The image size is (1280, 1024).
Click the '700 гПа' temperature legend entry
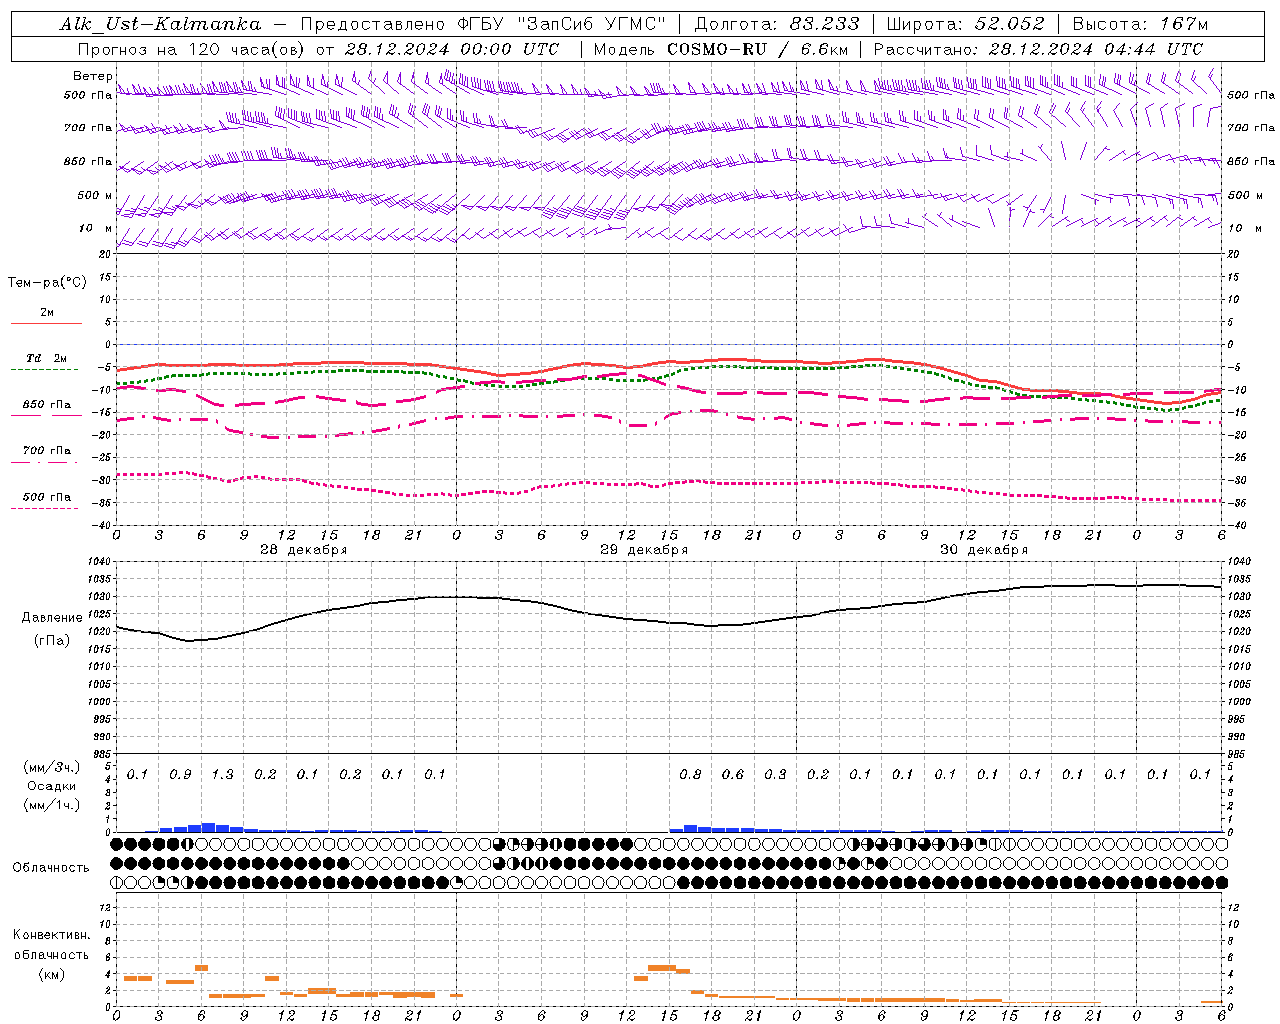(x=47, y=451)
